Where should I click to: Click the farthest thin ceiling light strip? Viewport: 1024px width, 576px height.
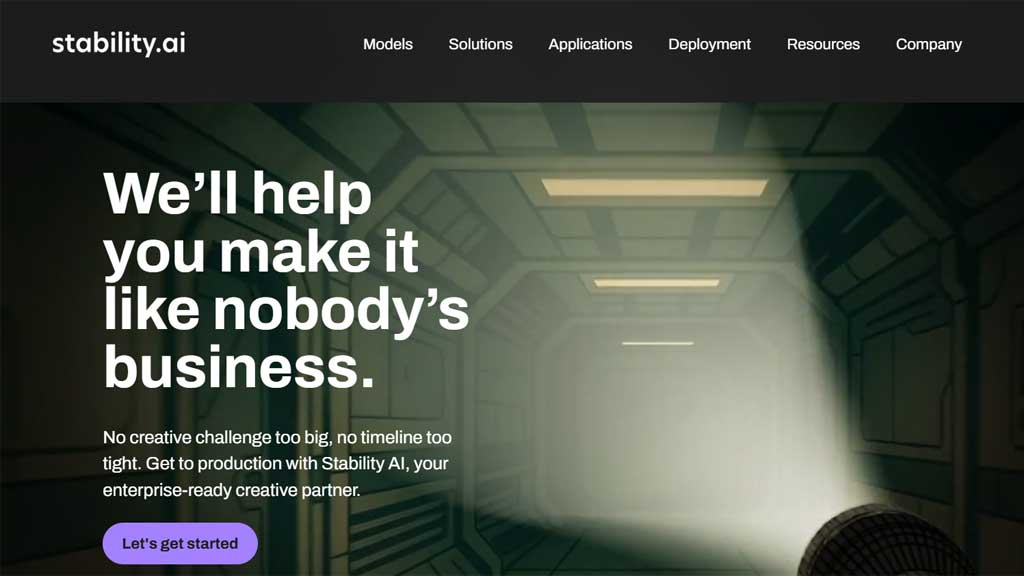658,343
